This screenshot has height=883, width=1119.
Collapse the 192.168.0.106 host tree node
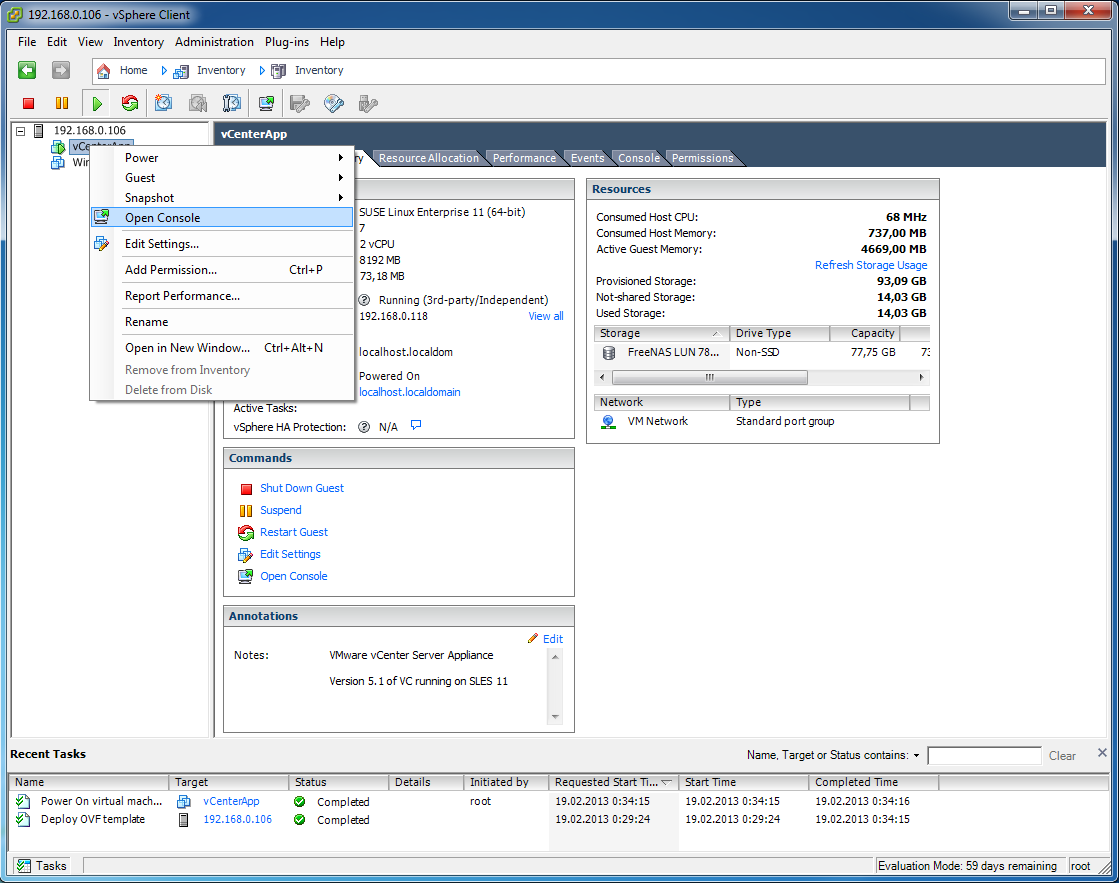pyautogui.click(x=21, y=131)
